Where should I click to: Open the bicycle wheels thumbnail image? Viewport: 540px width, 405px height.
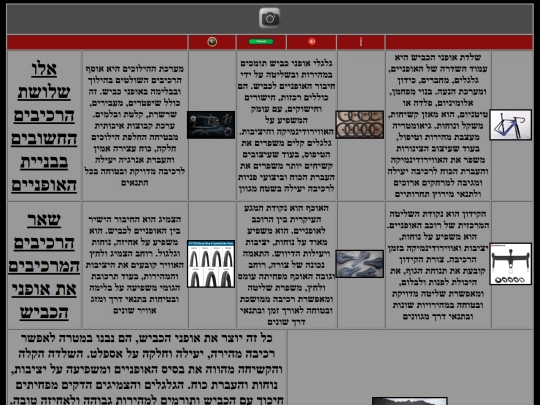(x=360, y=125)
